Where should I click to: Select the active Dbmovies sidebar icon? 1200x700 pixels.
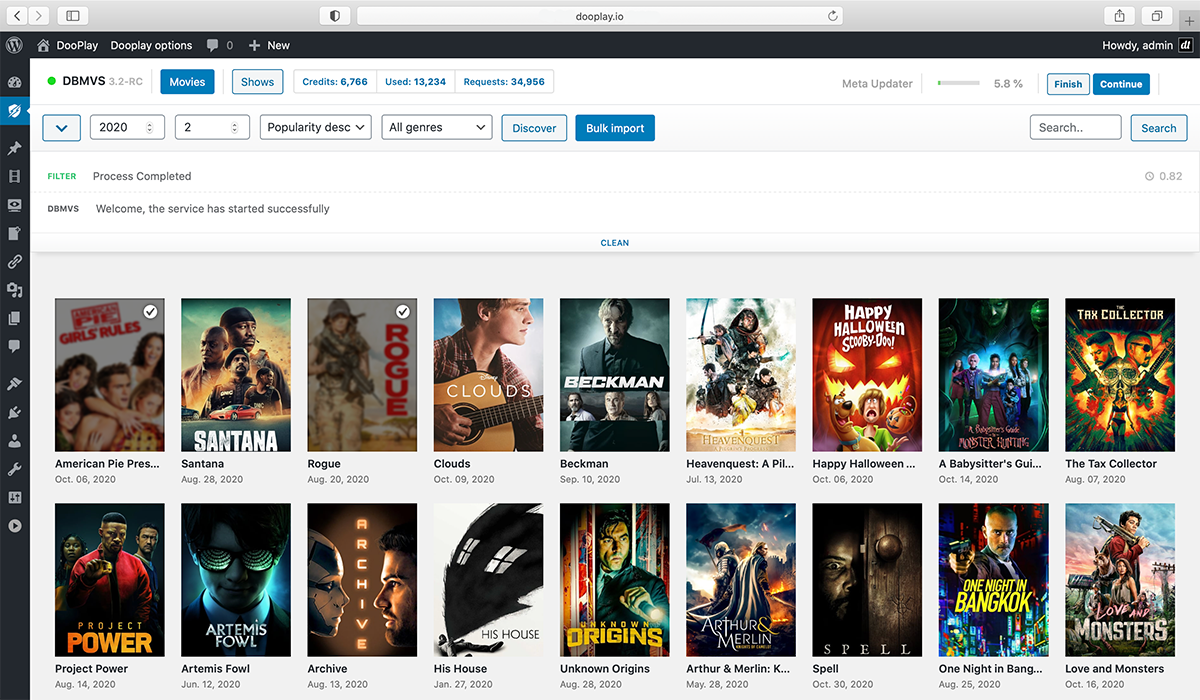click(x=14, y=111)
